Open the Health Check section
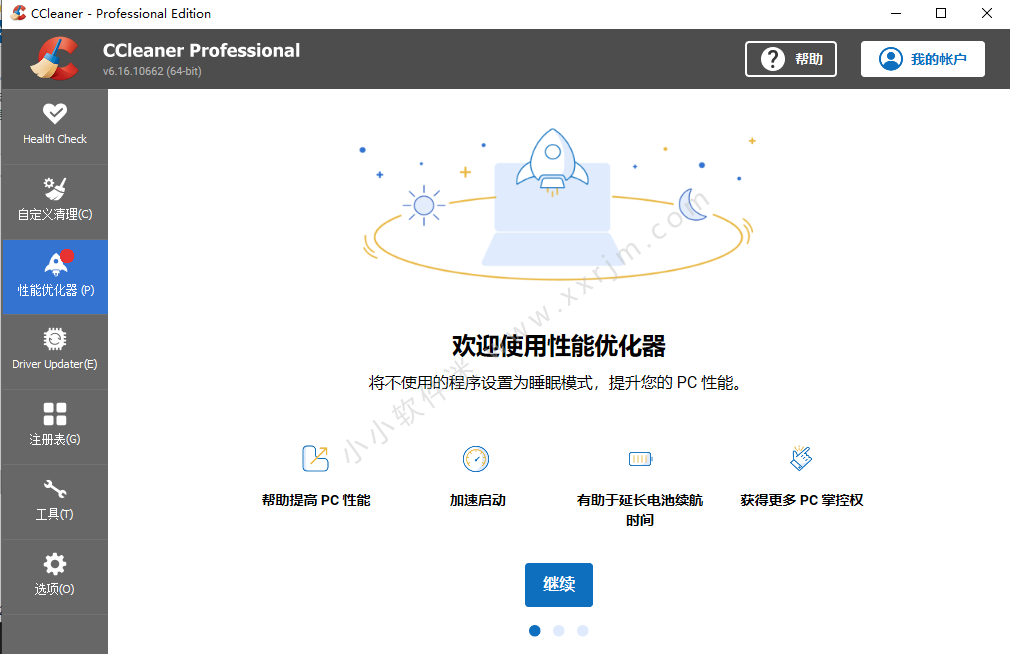The width and height of the screenshot is (1010, 654). [55, 126]
